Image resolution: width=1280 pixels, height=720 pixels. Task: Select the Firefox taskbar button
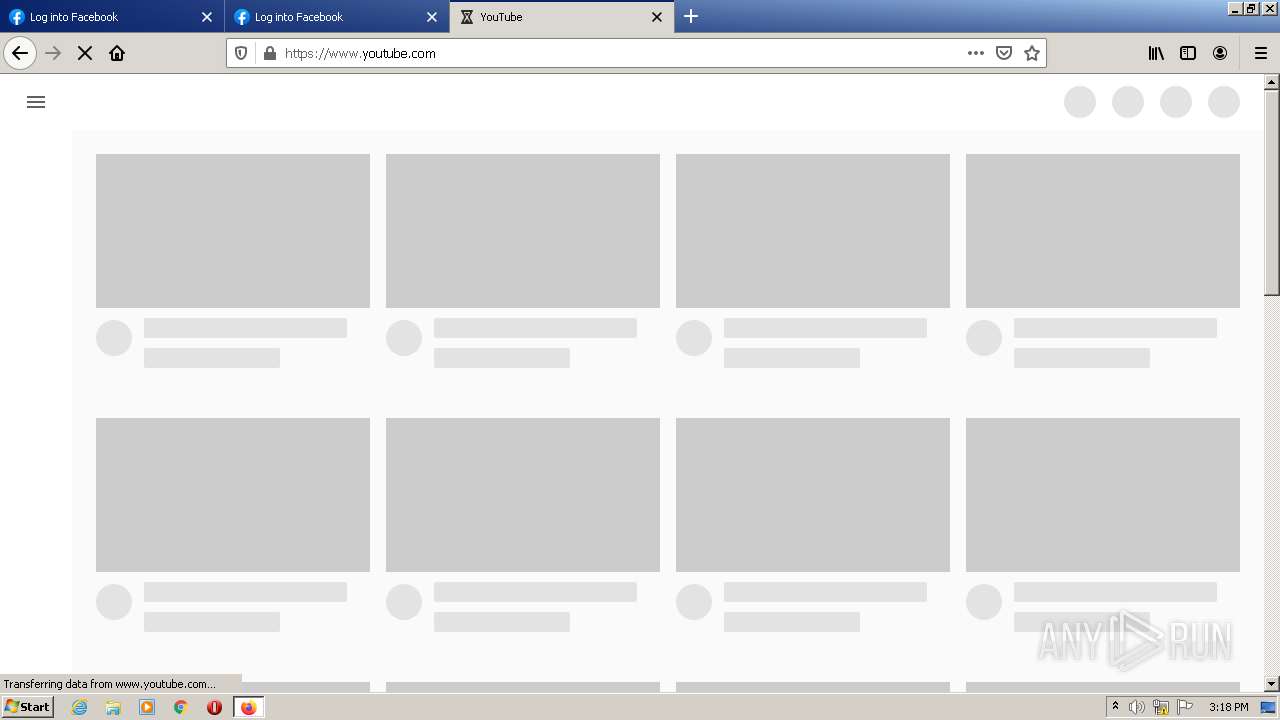click(248, 707)
